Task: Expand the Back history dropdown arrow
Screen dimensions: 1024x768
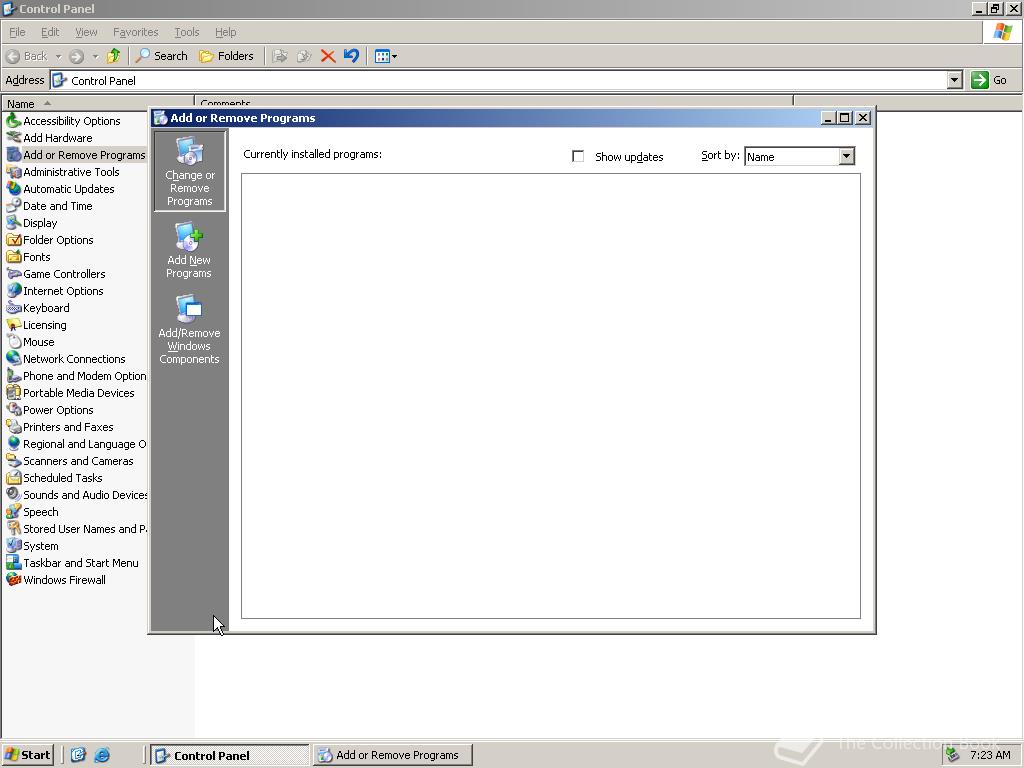Action: coord(58,56)
